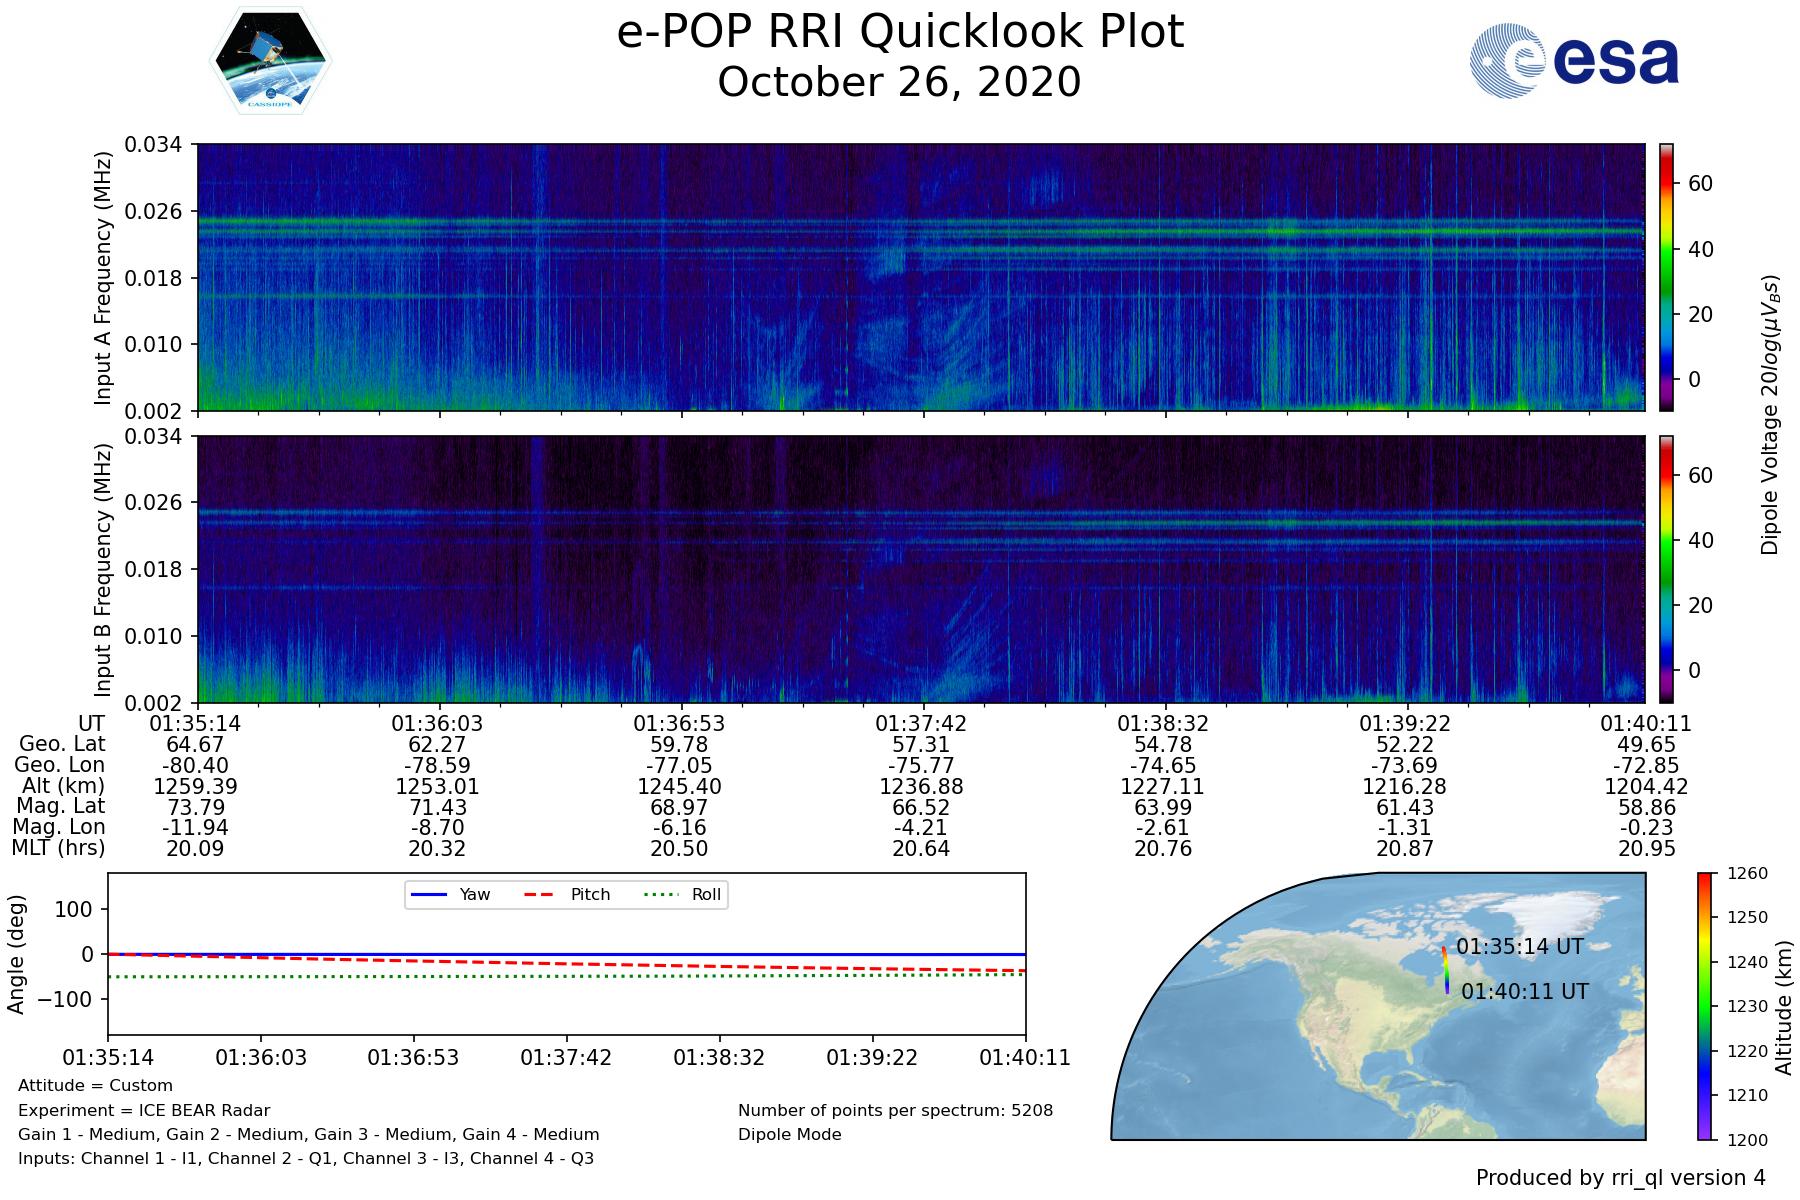The width and height of the screenshot is (1800, 1200).
Task: Click the satellite track on the map
Action: coord(1446,970)
